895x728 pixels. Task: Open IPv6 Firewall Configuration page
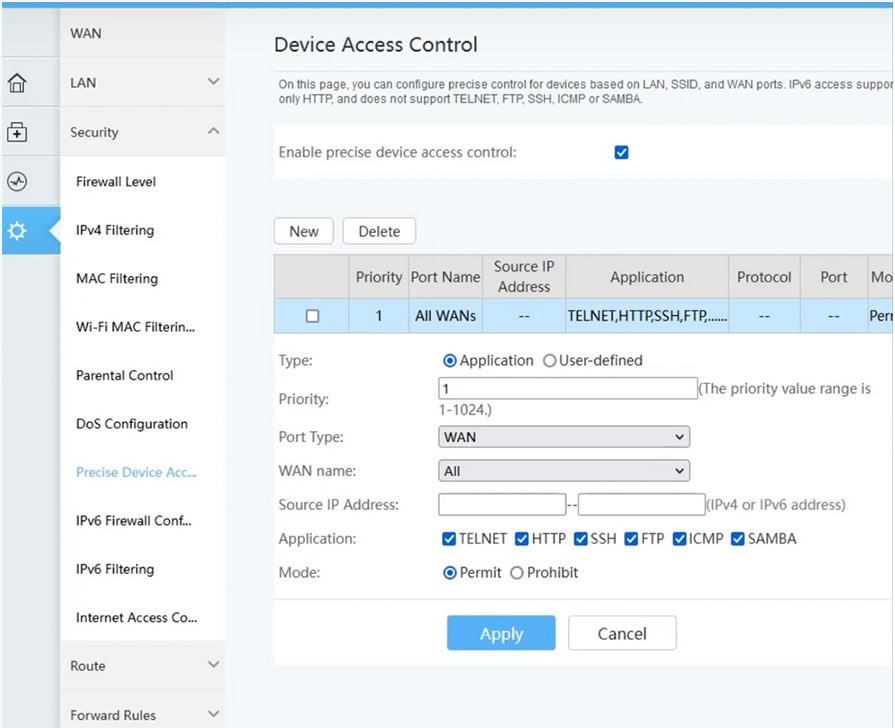[134, 521]
